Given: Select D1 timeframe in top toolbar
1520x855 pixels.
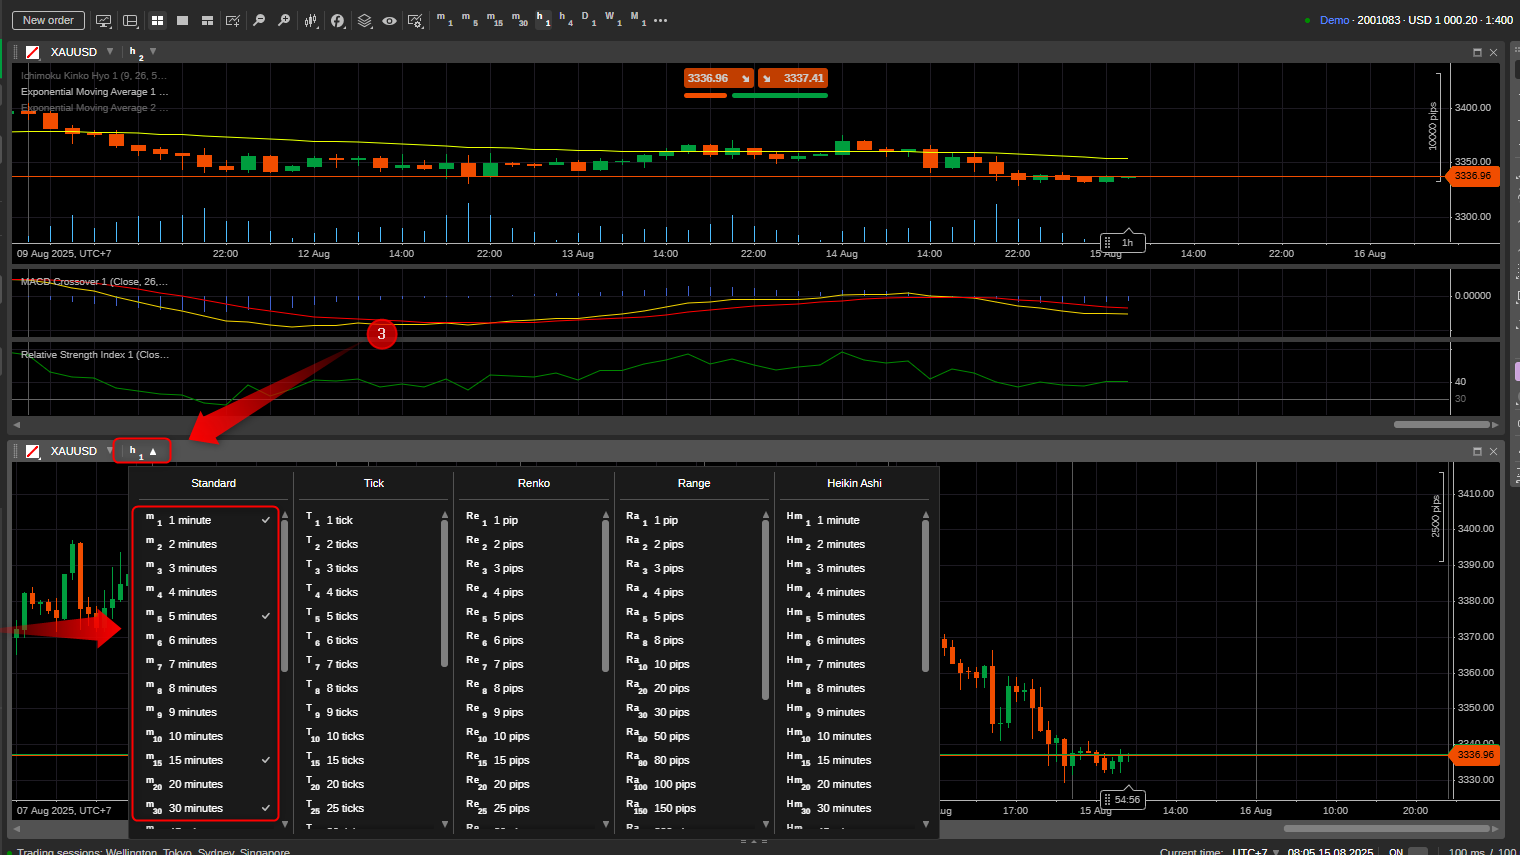Looking at the screenshot, I should click(x=588, y=19).
